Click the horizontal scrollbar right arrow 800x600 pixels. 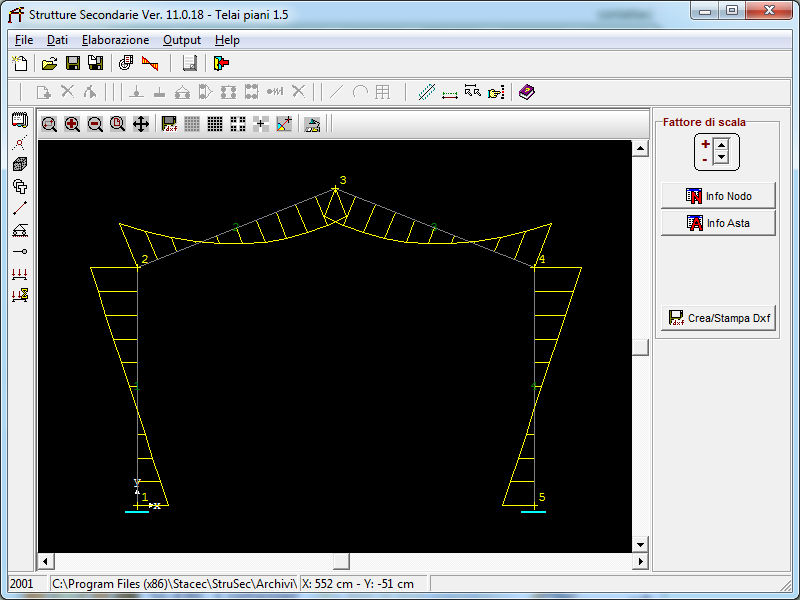pyautogui.click(x=640, y=562)
